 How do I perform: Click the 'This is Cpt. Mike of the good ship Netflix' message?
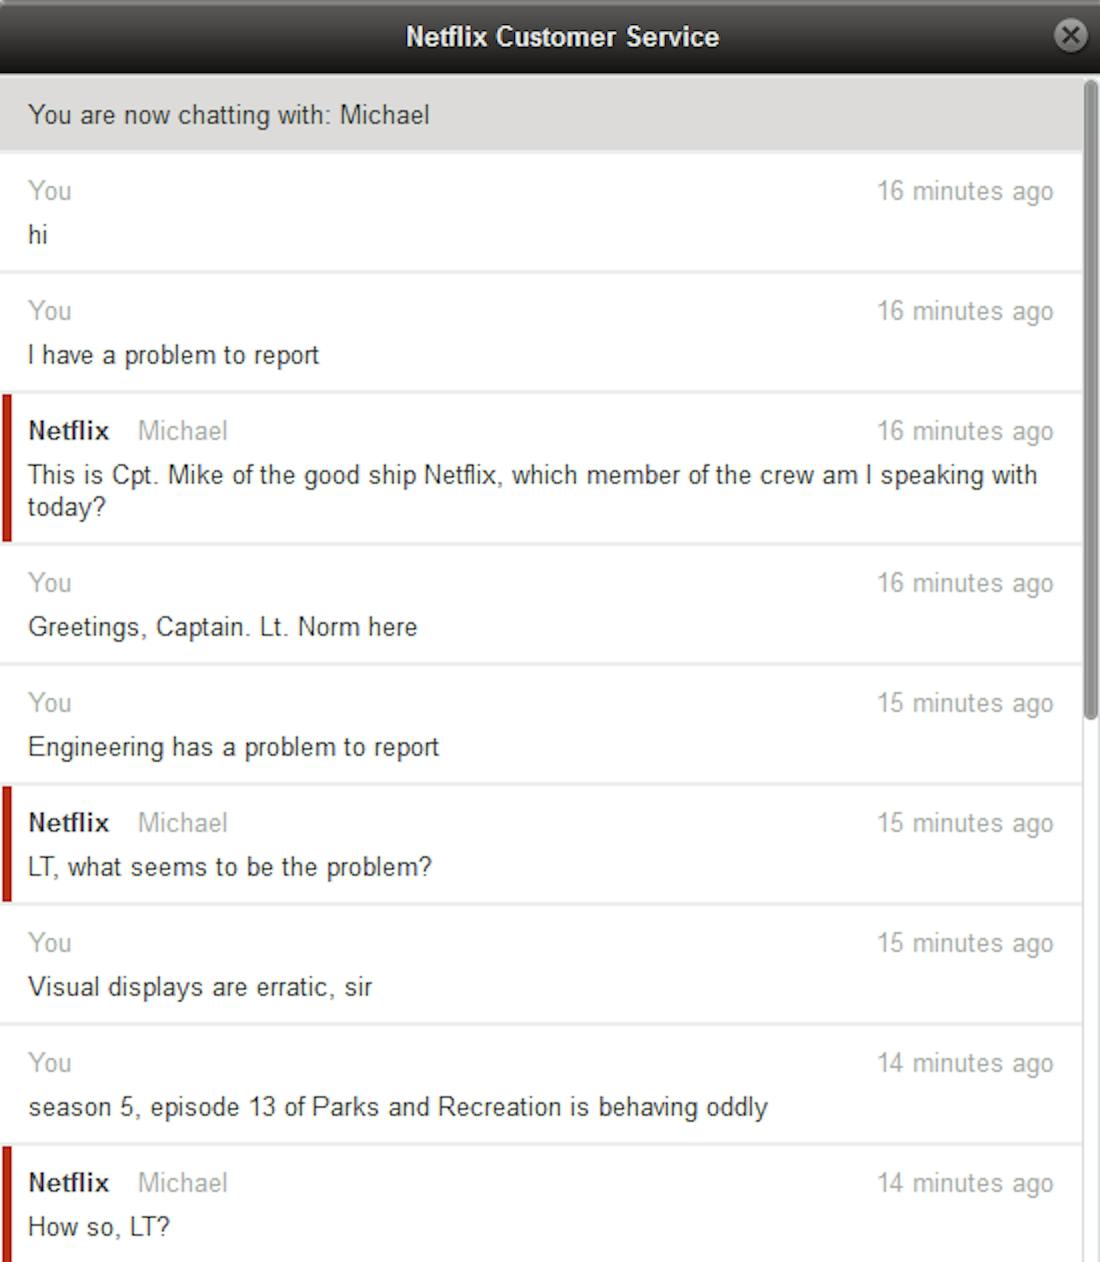(532, 491)
